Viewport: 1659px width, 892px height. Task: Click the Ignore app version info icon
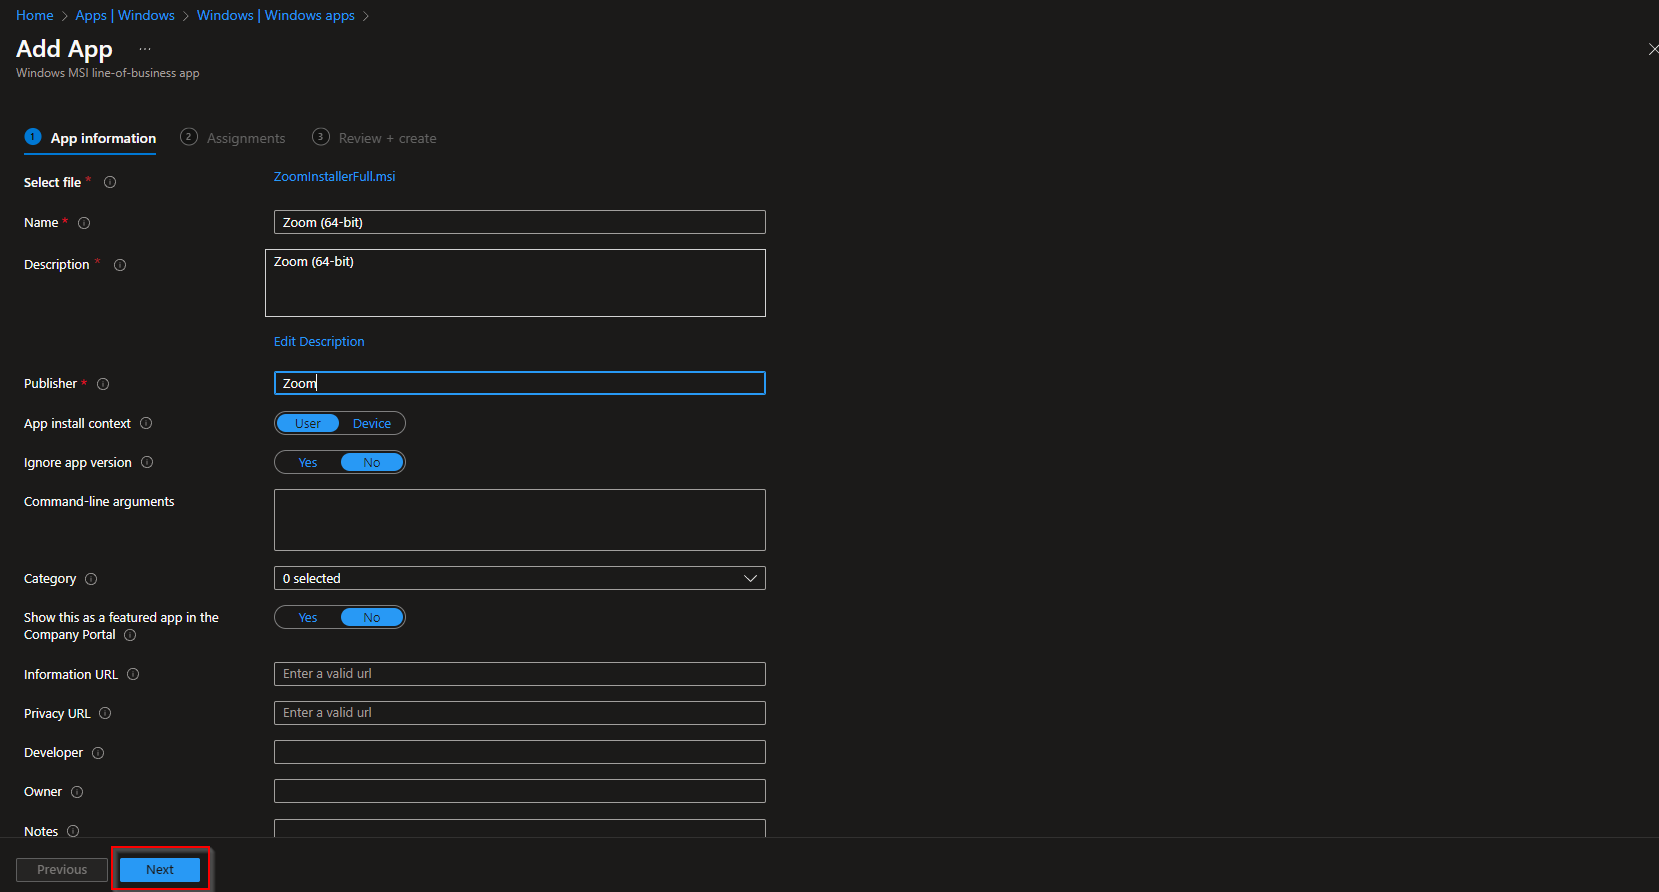147,462
